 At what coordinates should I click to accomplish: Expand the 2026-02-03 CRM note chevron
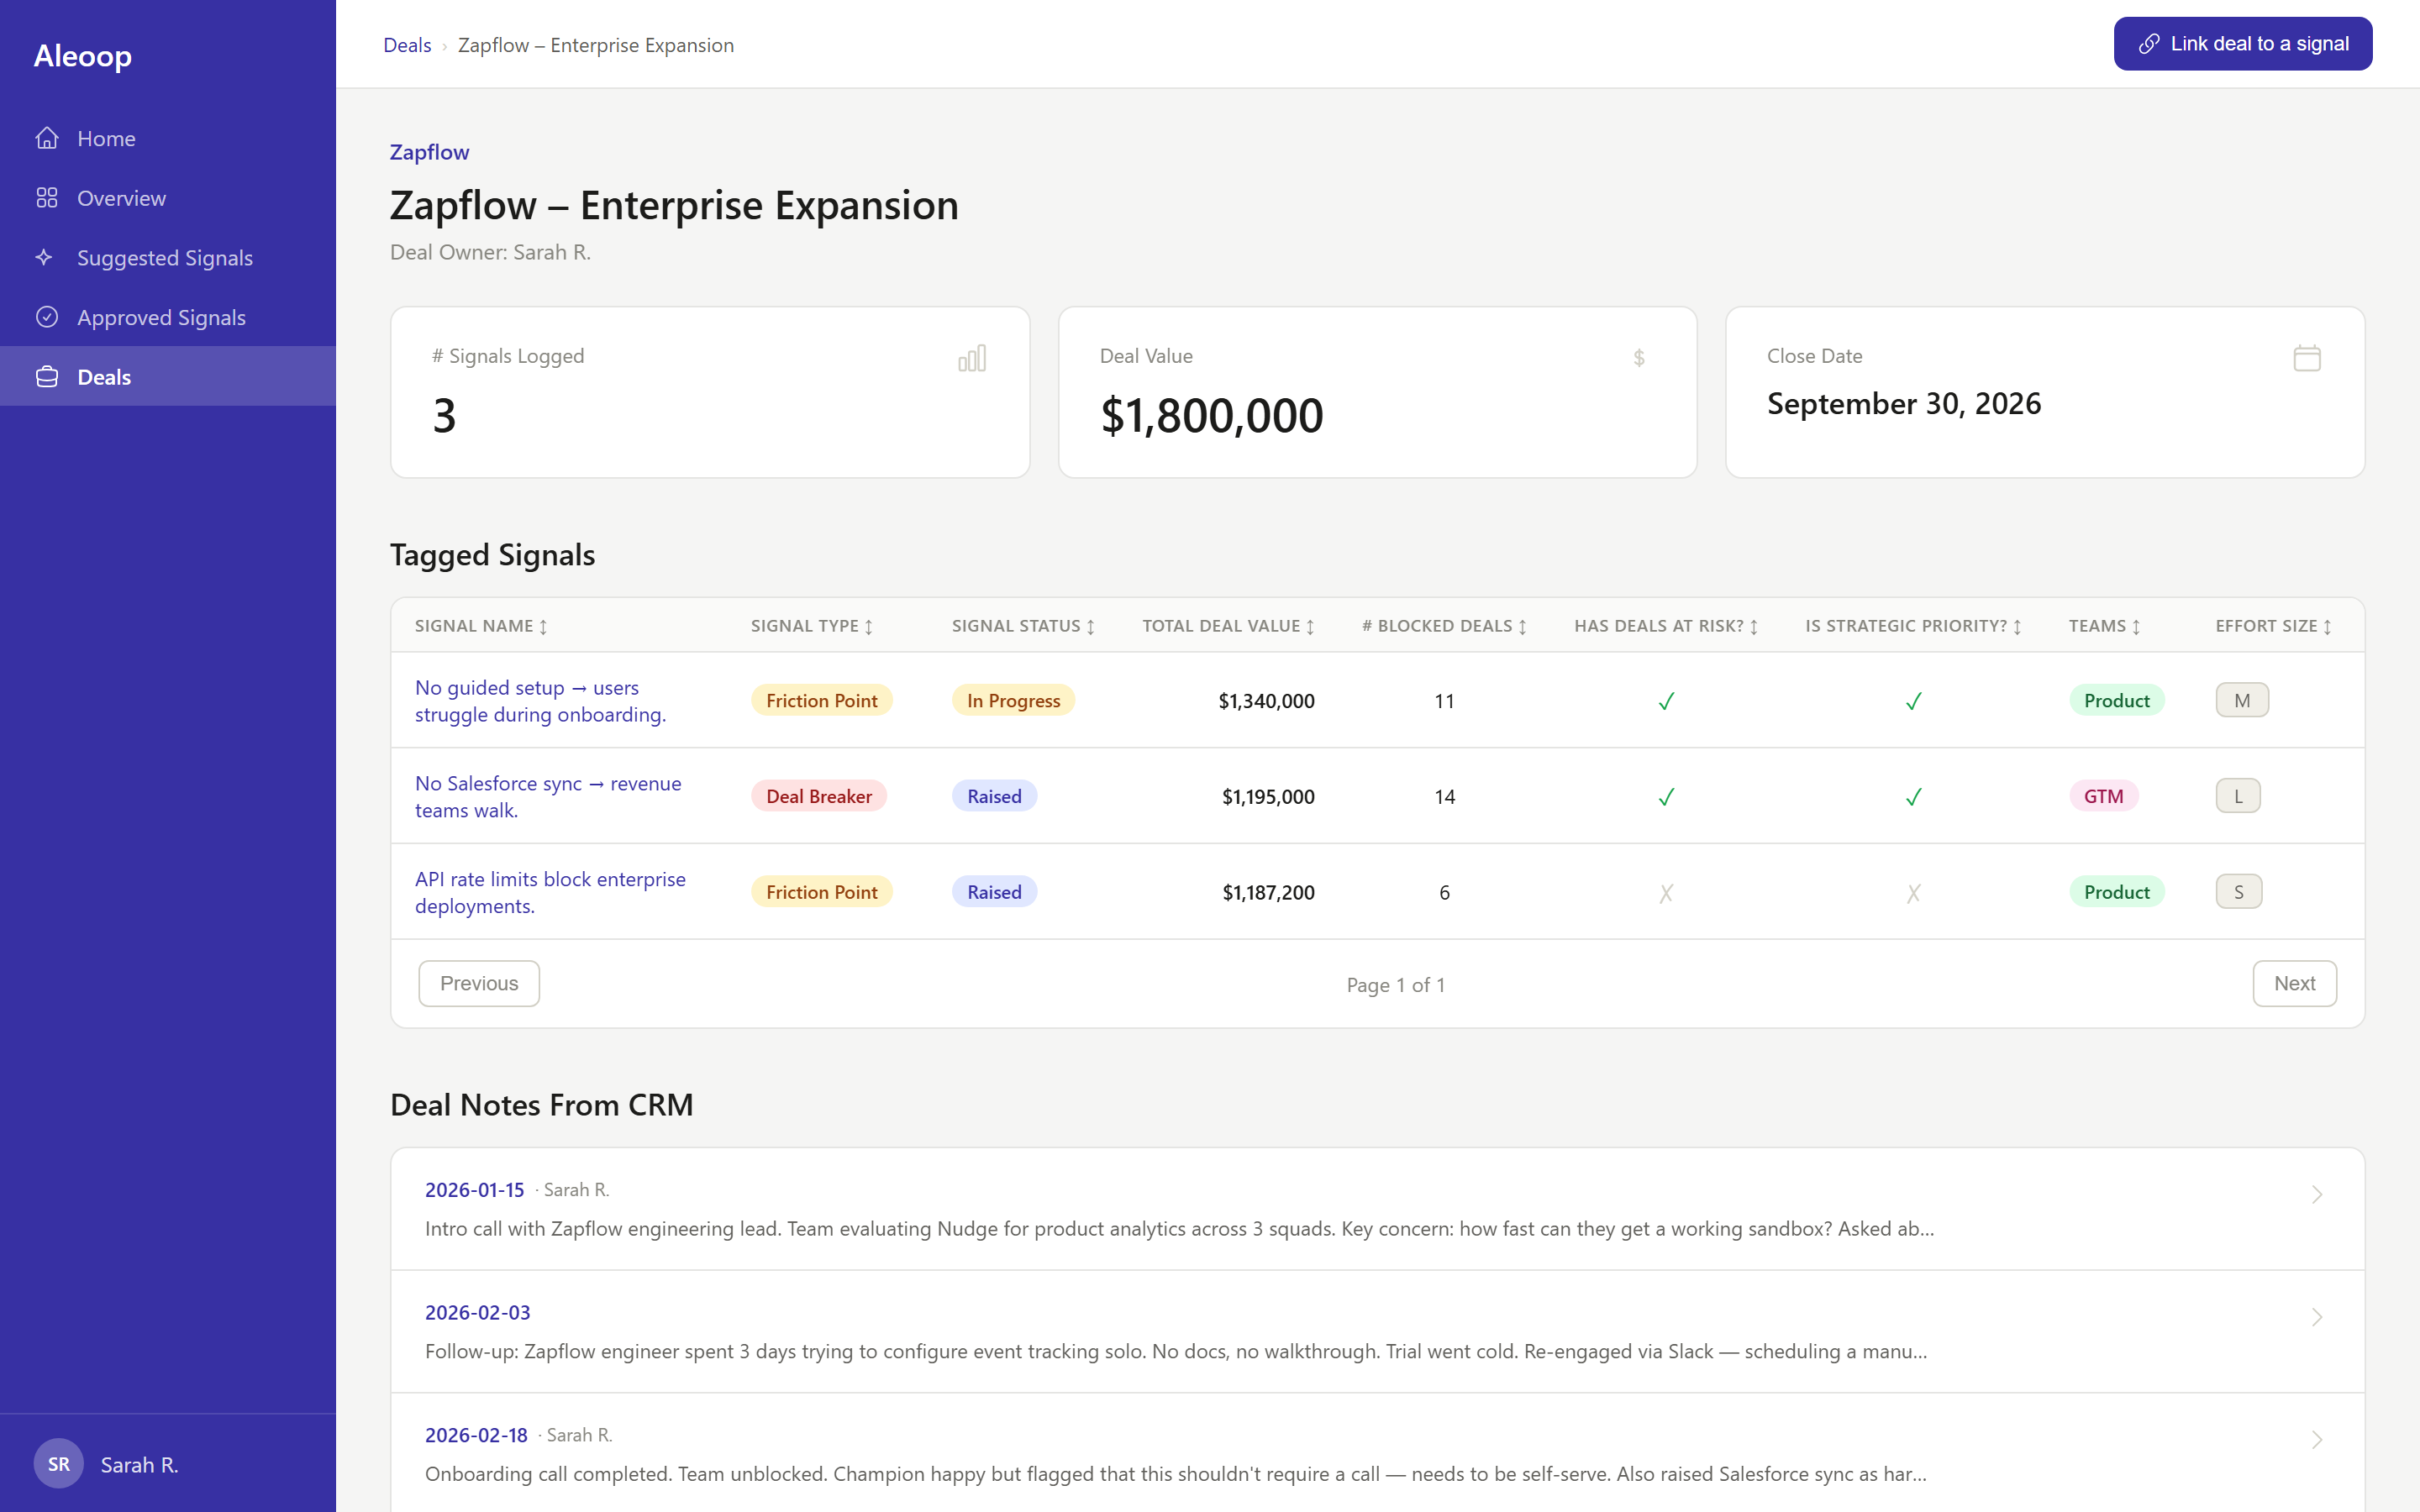tap(2317, 1317)
